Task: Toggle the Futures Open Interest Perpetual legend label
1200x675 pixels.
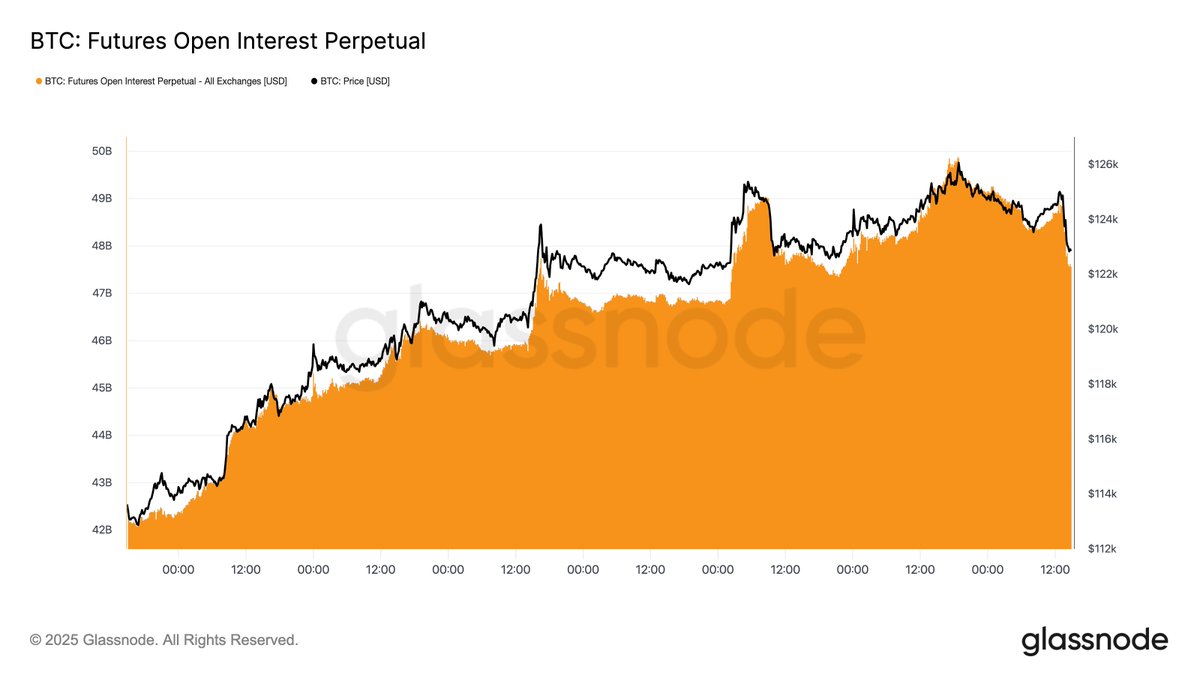Action: coord(166,81)
